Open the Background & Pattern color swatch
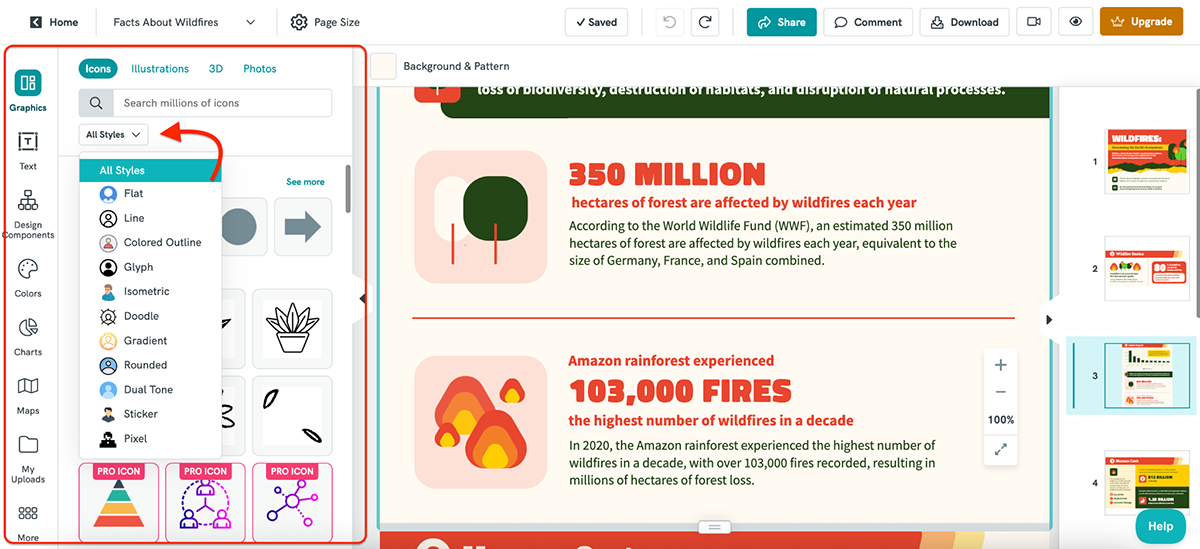The height and width of the screenshot is (549, 1200). tap(384, 66)
